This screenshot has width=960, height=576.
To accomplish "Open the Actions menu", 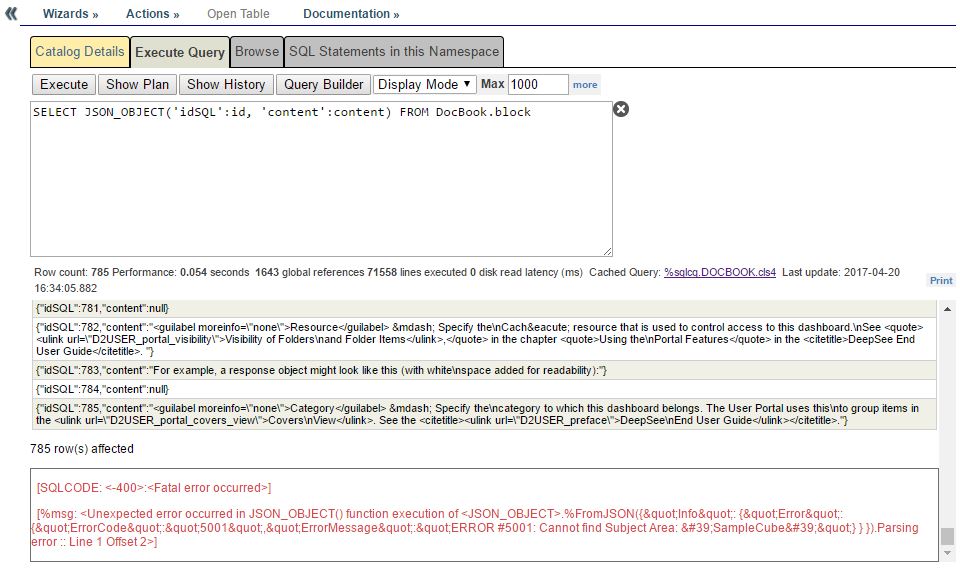I will pyautogui.click(x=152, y=13).
